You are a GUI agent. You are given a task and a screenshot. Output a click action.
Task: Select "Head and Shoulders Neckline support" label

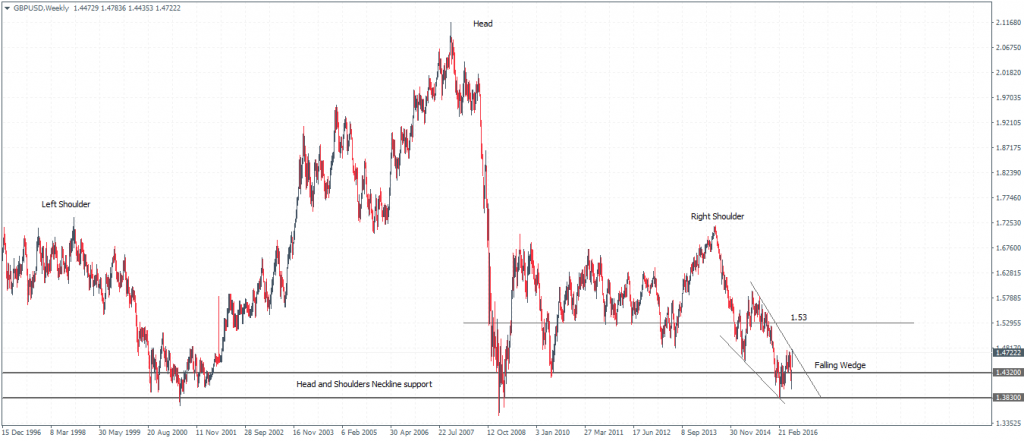point(364,384)
